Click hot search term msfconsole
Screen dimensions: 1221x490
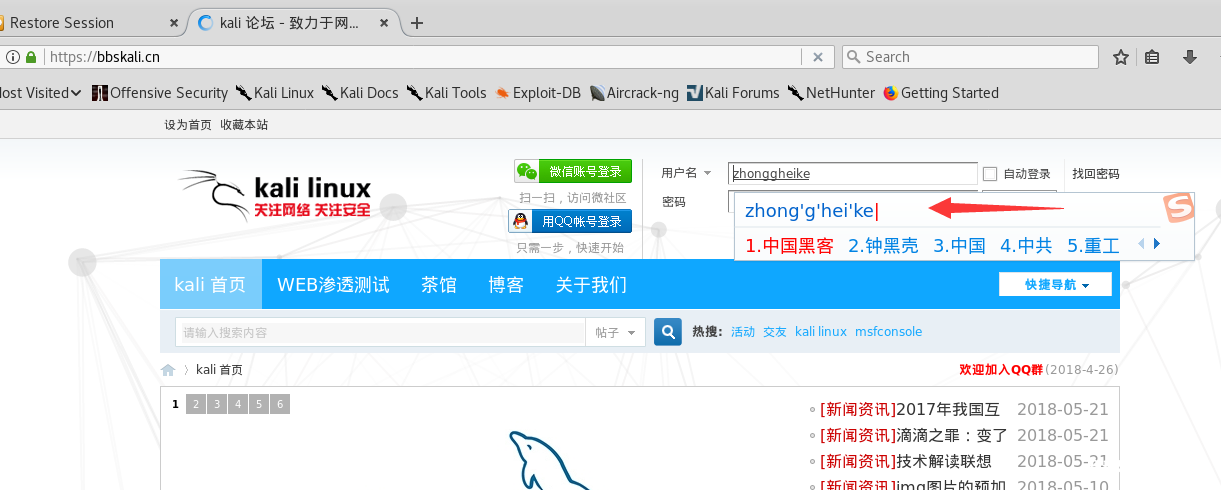(x=888, y=332)
